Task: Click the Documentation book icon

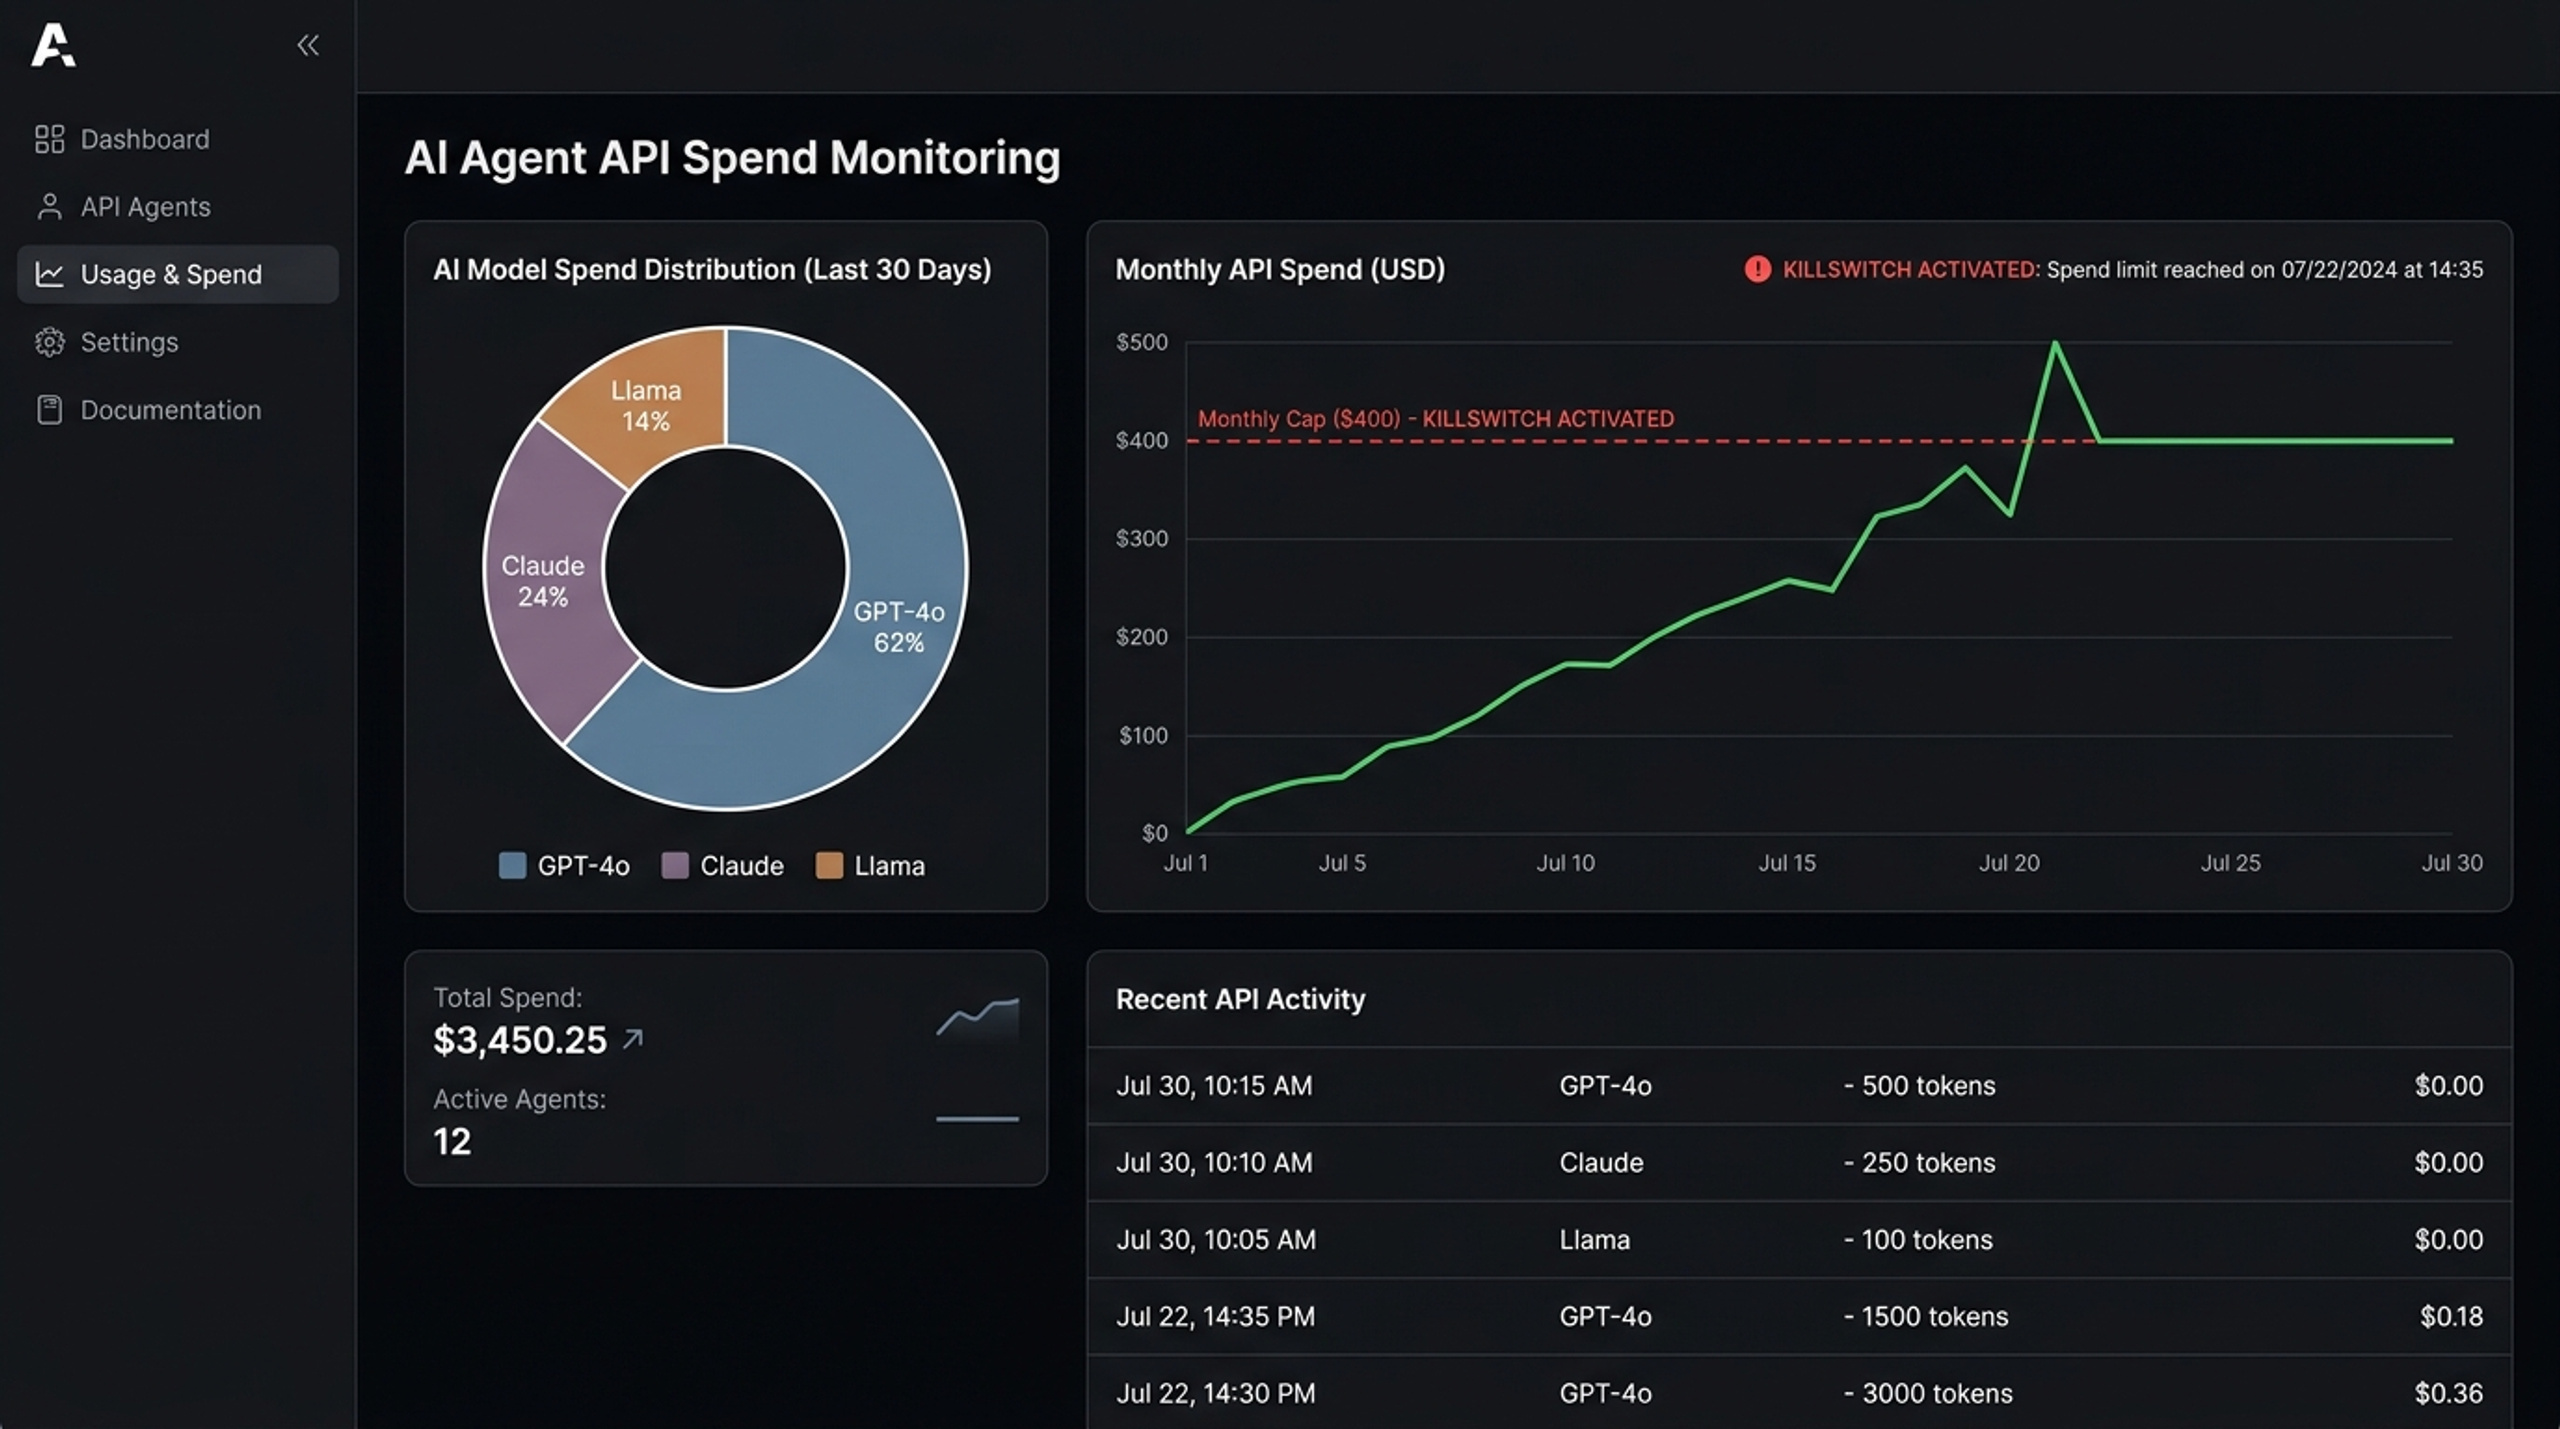Action: point(49,410)
